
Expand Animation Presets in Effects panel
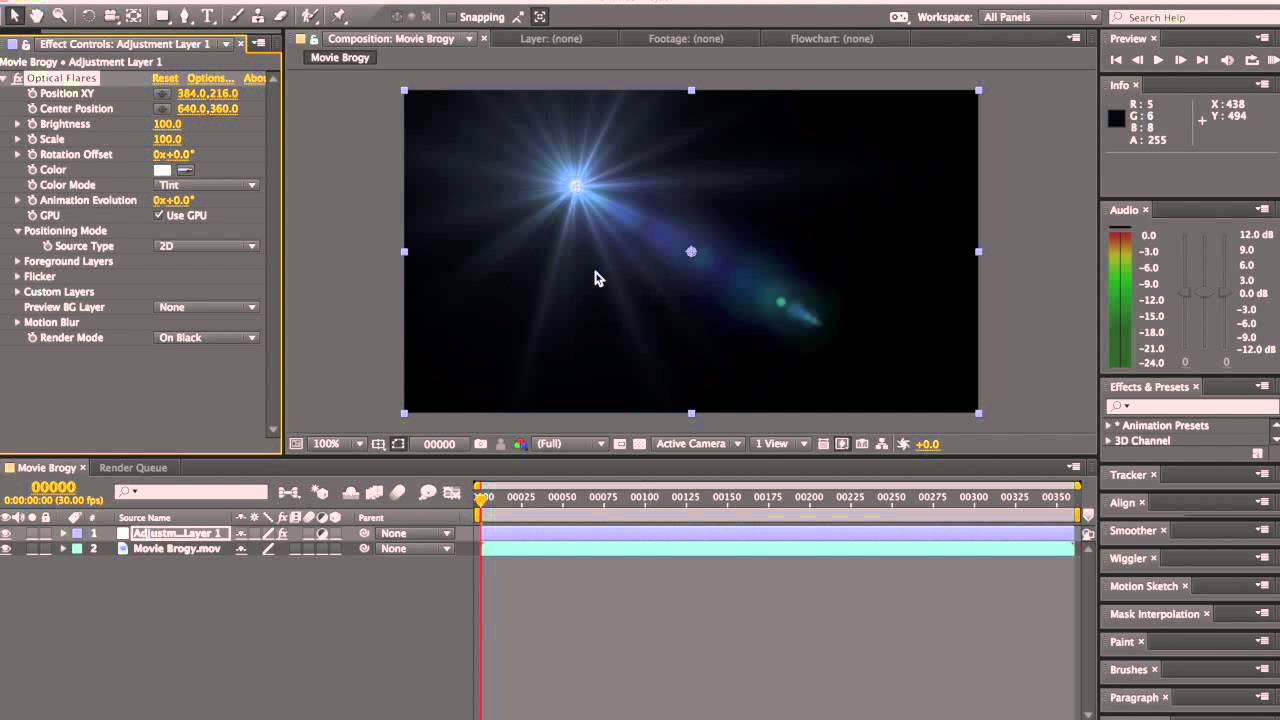(1108, 426)
